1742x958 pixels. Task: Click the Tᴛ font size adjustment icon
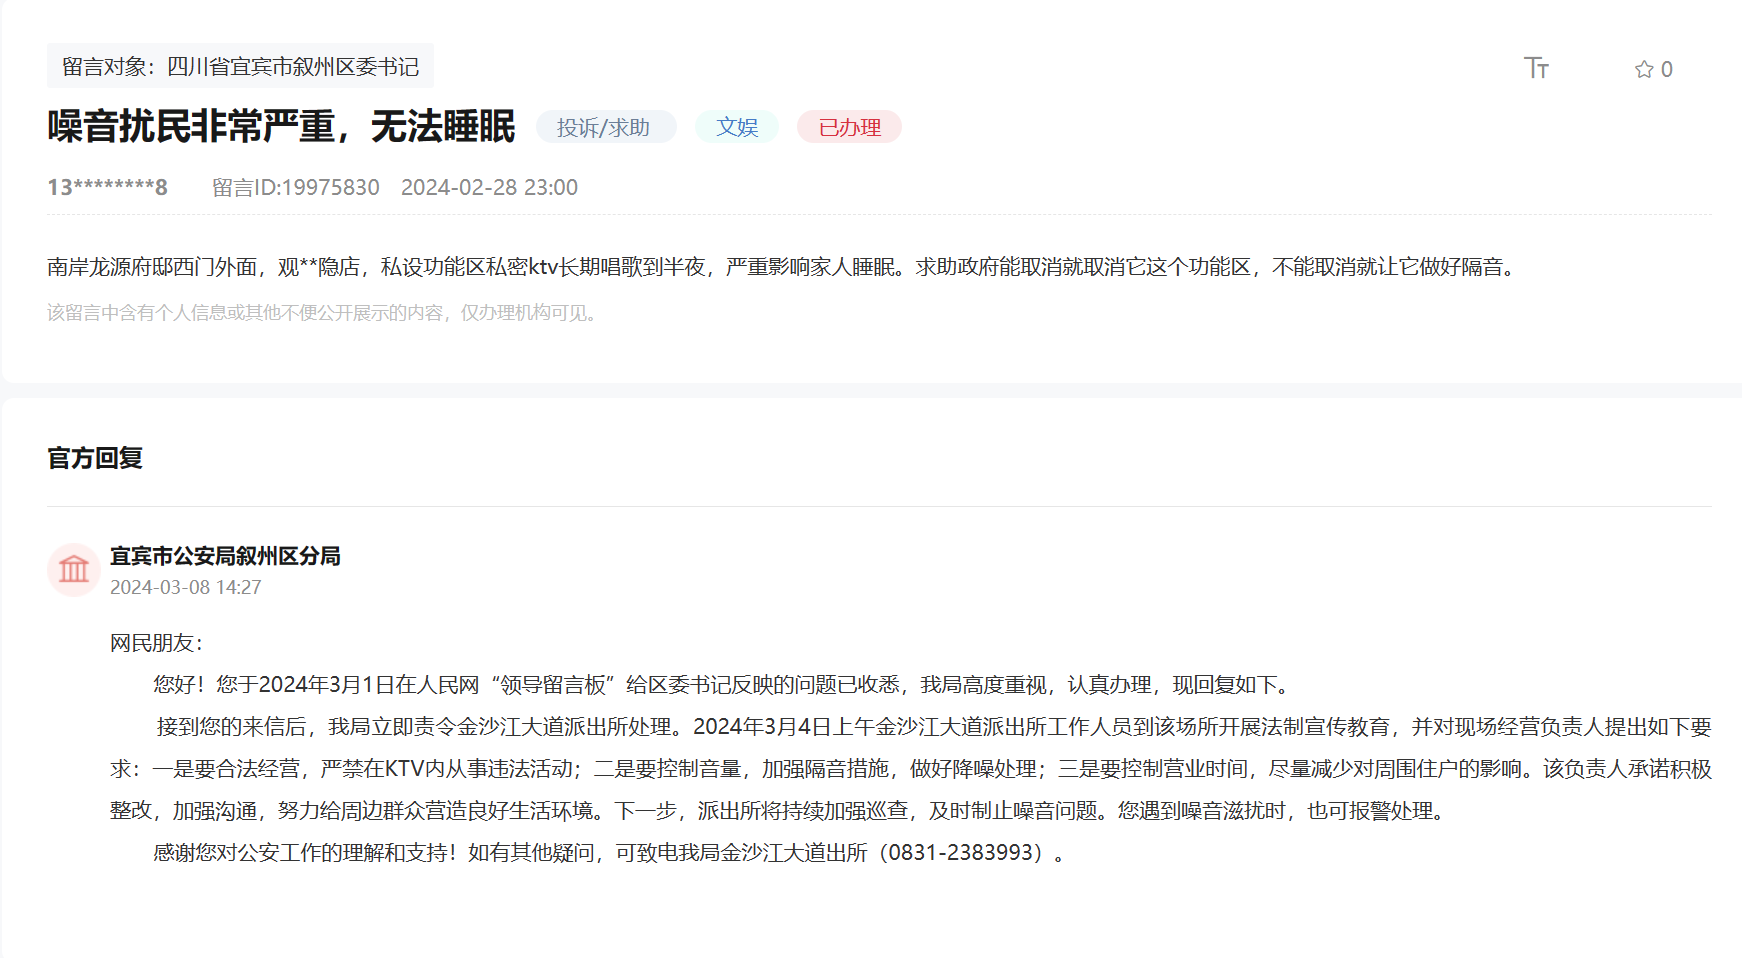coord(1537,68)
